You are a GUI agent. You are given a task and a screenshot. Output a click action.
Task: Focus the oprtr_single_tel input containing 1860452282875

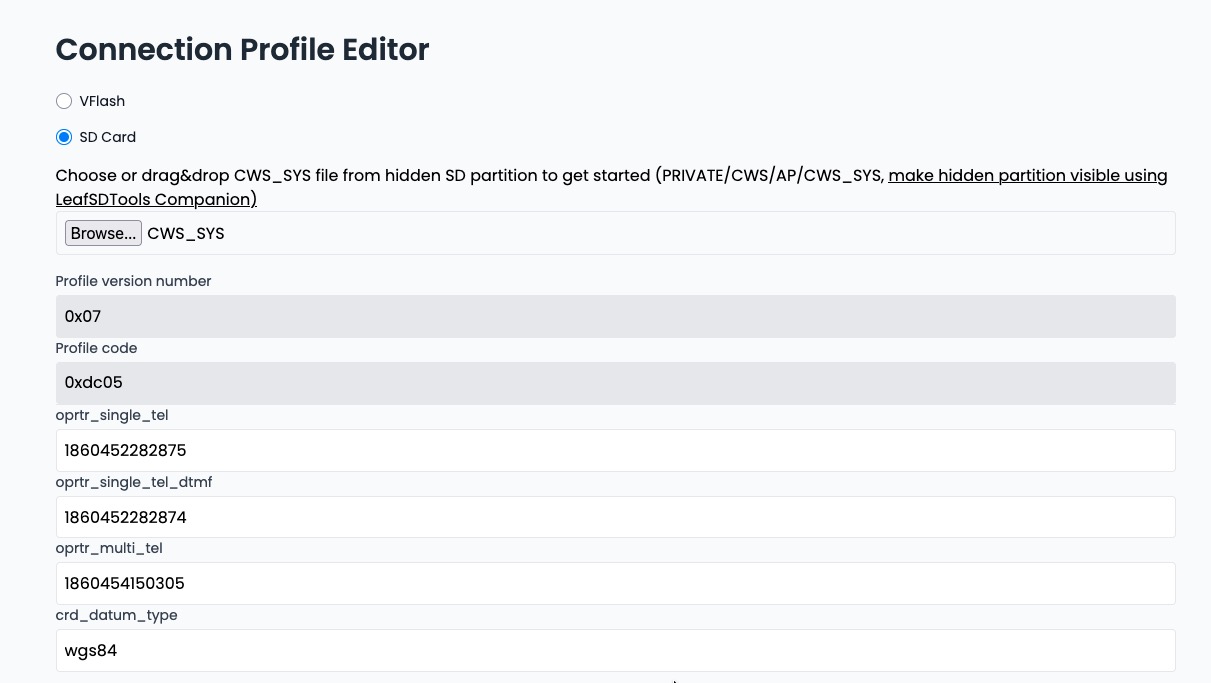(x=615, y=450)
